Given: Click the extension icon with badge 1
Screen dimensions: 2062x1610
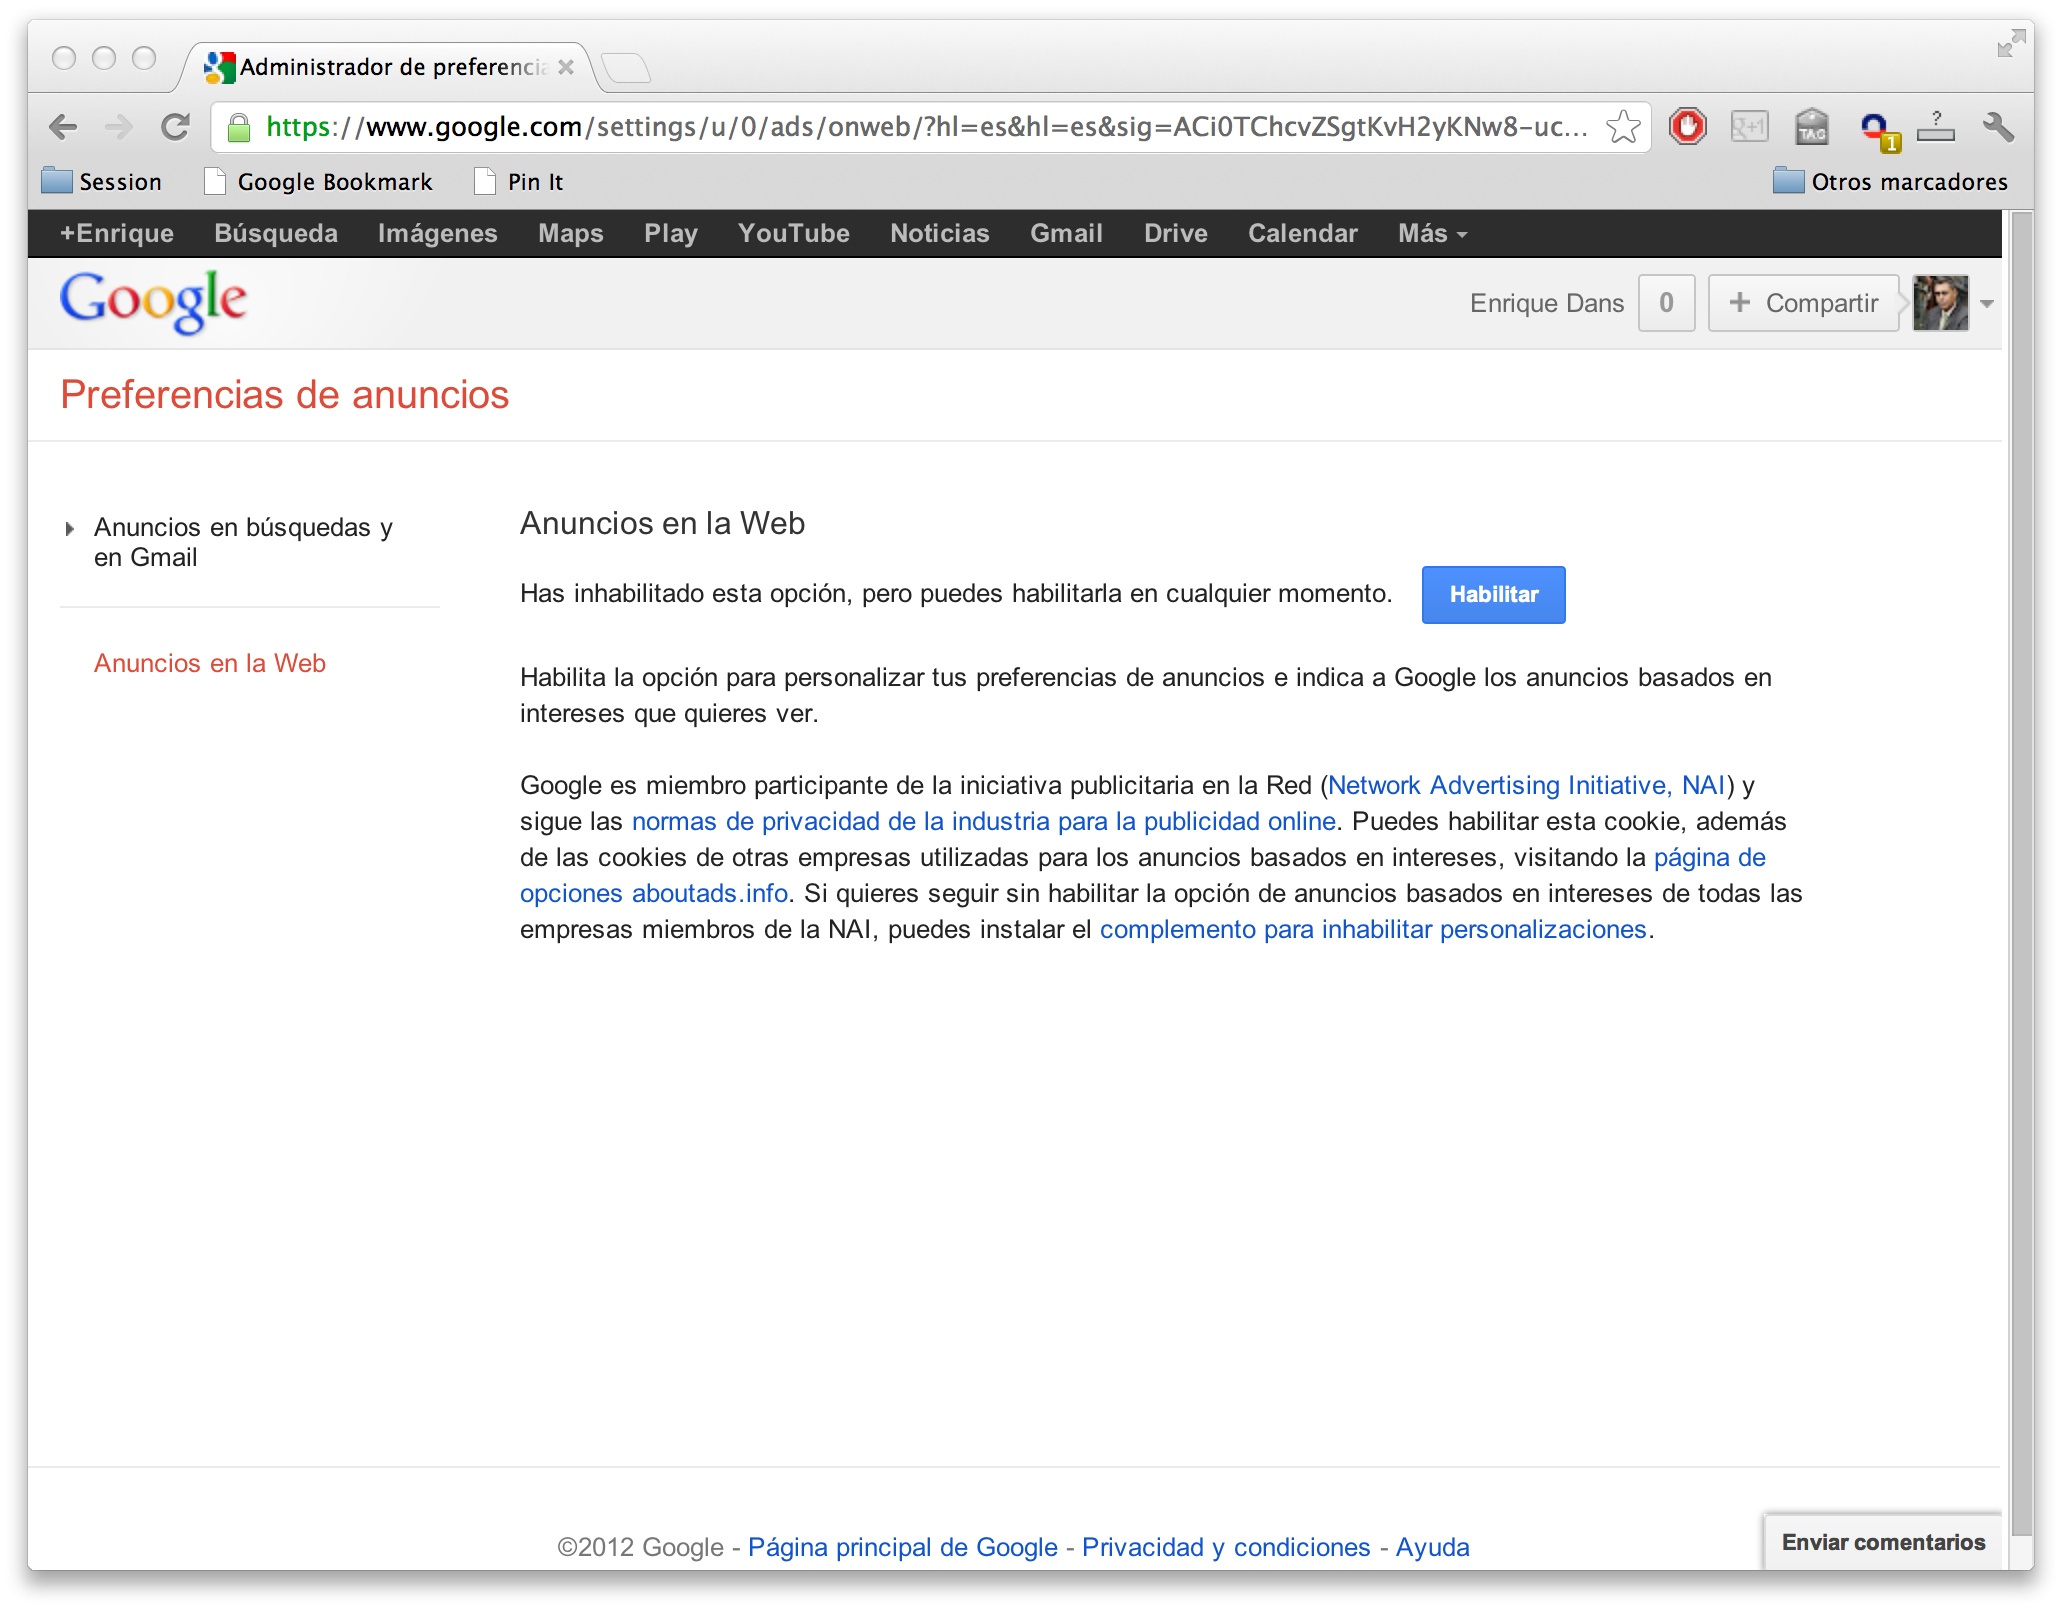Looking at the screenshot, I should click(1876, 129).
